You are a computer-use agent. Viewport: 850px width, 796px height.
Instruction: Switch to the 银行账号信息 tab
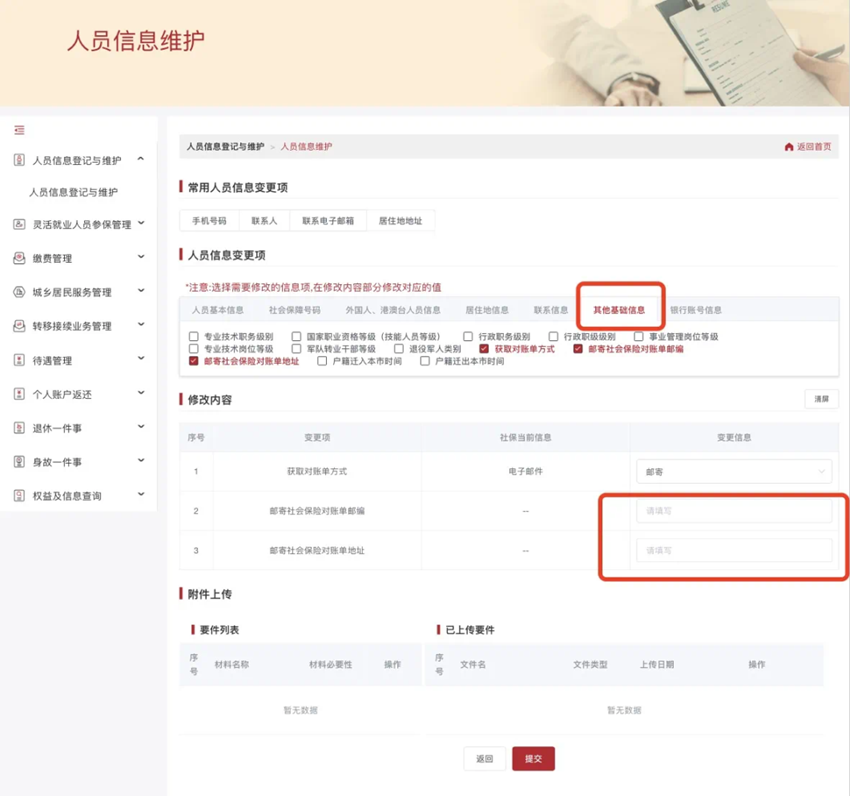[696, 310]
